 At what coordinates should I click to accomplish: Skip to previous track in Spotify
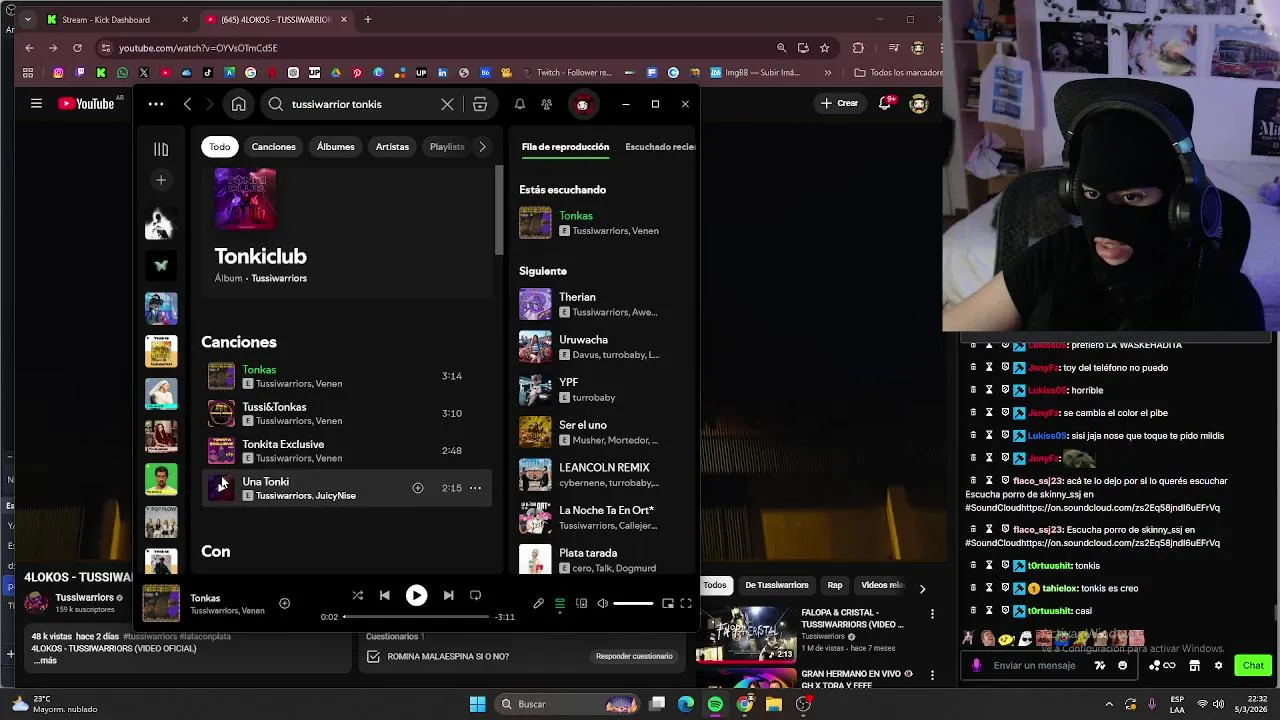click(384, 595)
